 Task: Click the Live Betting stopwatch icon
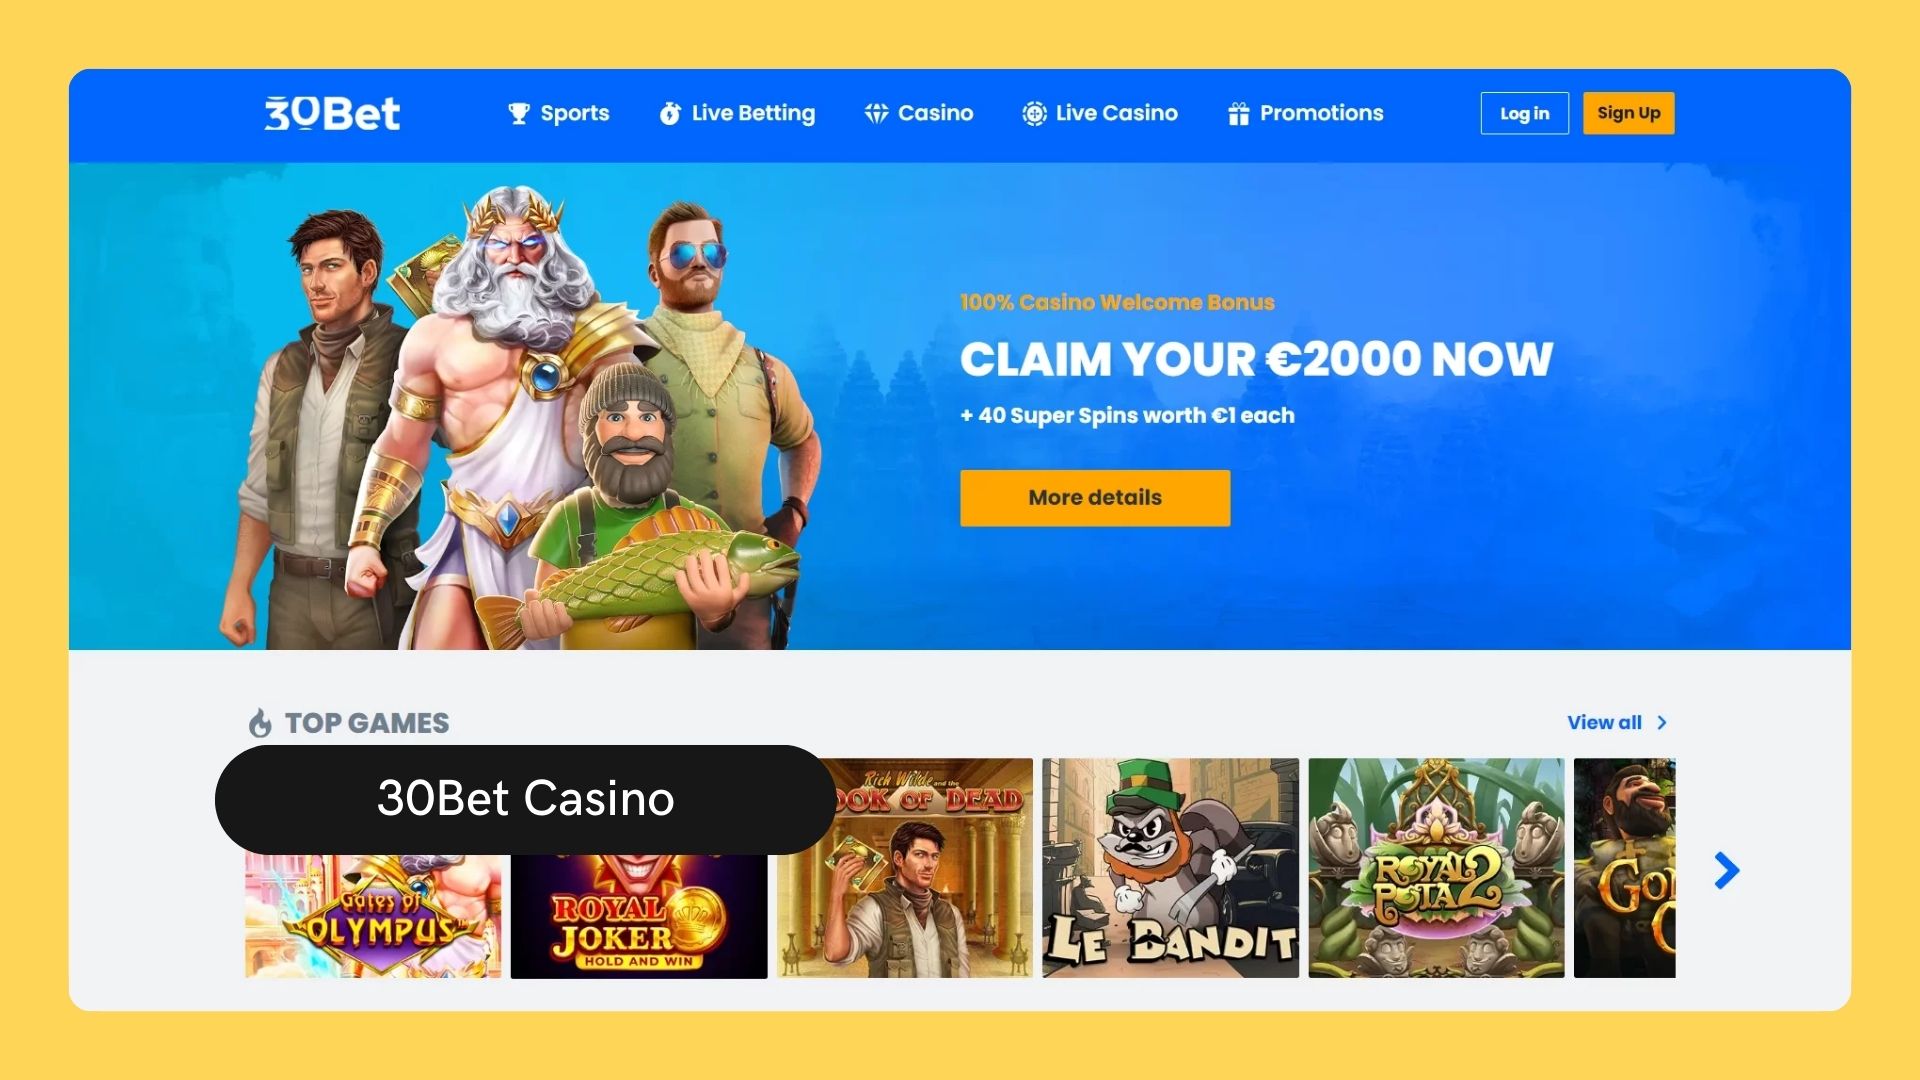(x=670, y=114)
